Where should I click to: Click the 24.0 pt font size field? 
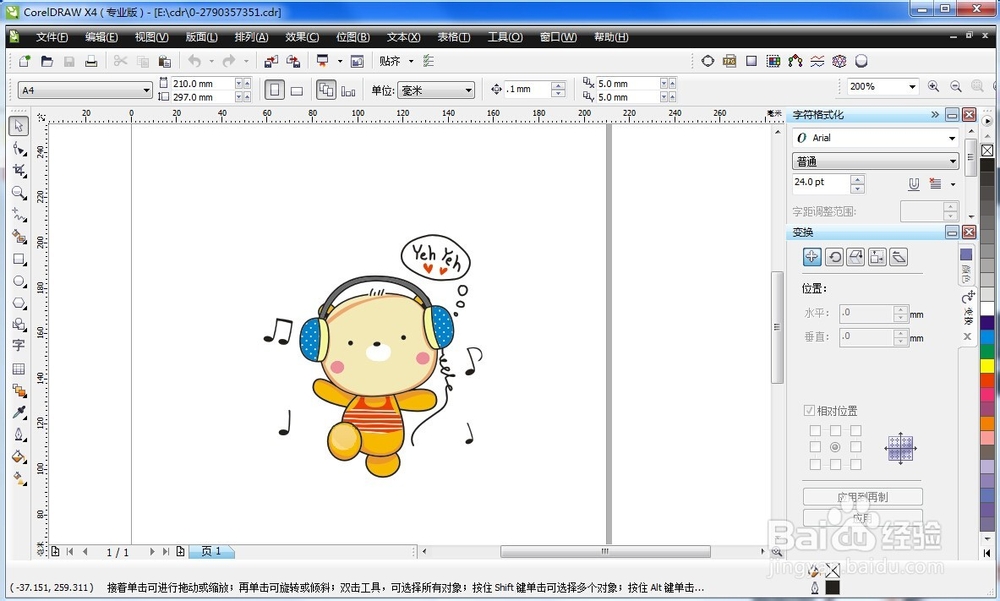pyautogui.click(x=821, y=183)
